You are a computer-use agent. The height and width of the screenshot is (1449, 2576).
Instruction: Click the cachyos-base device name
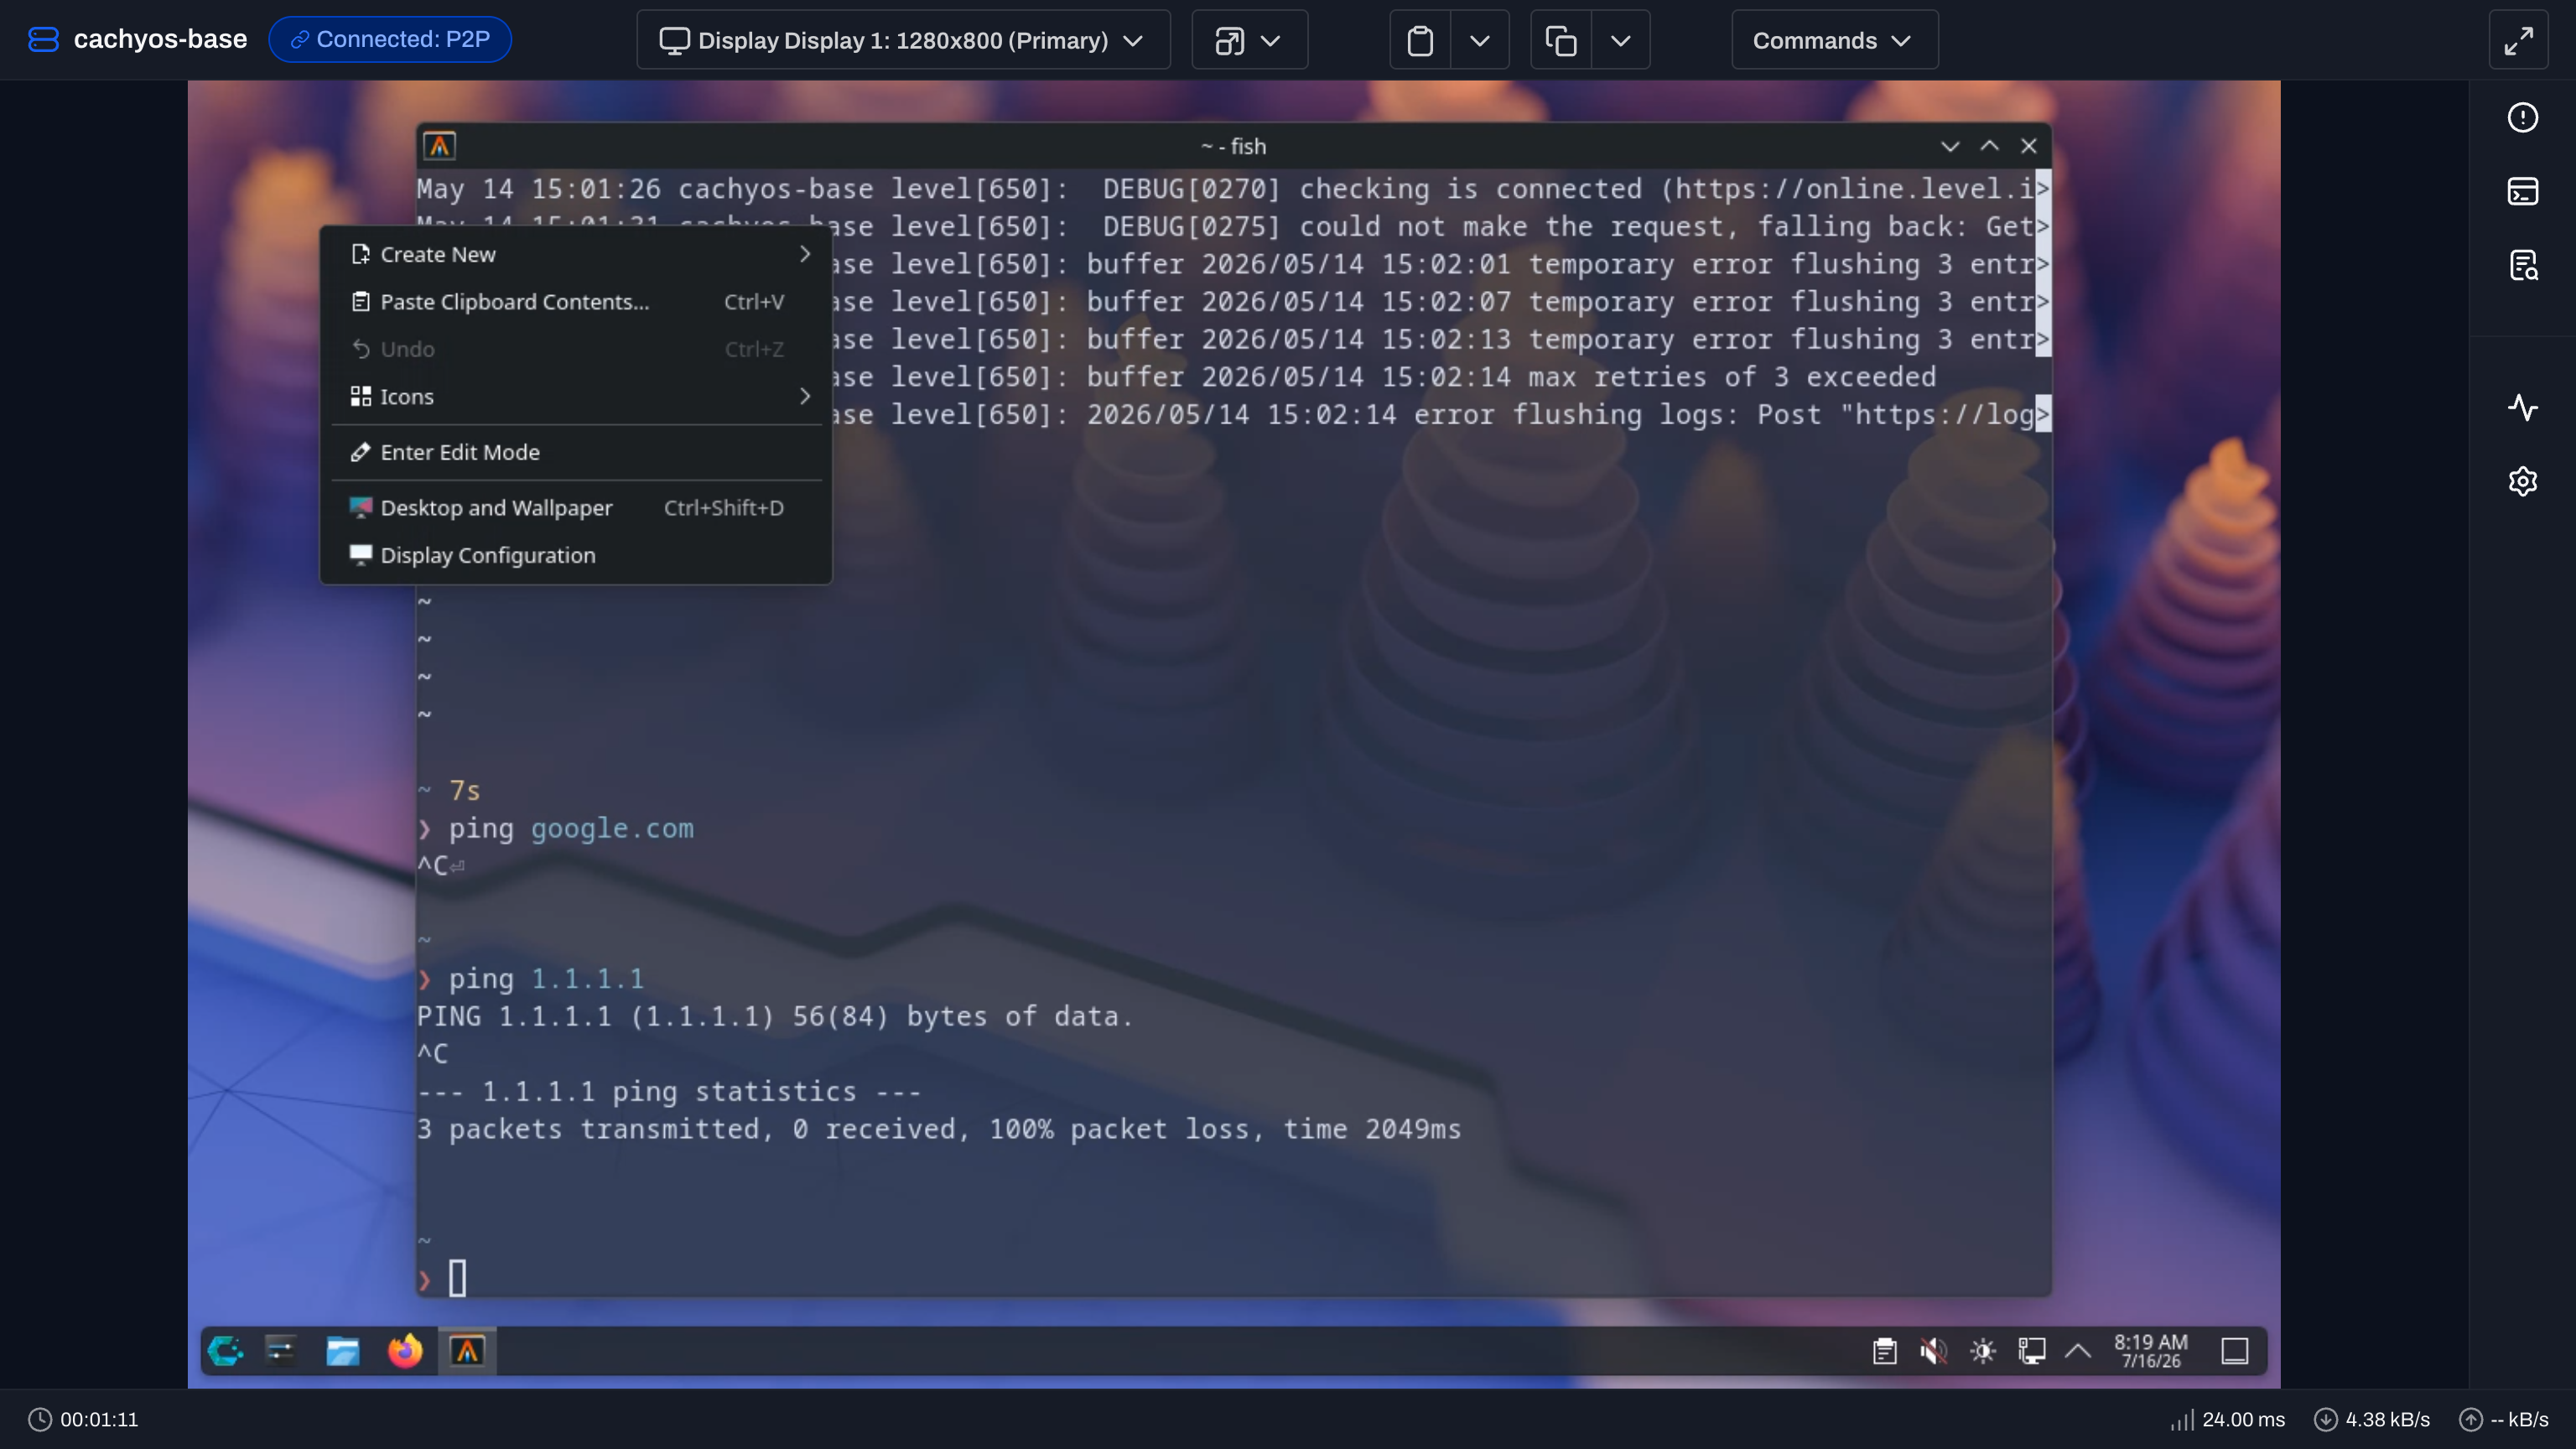click(x=160, y=39)
